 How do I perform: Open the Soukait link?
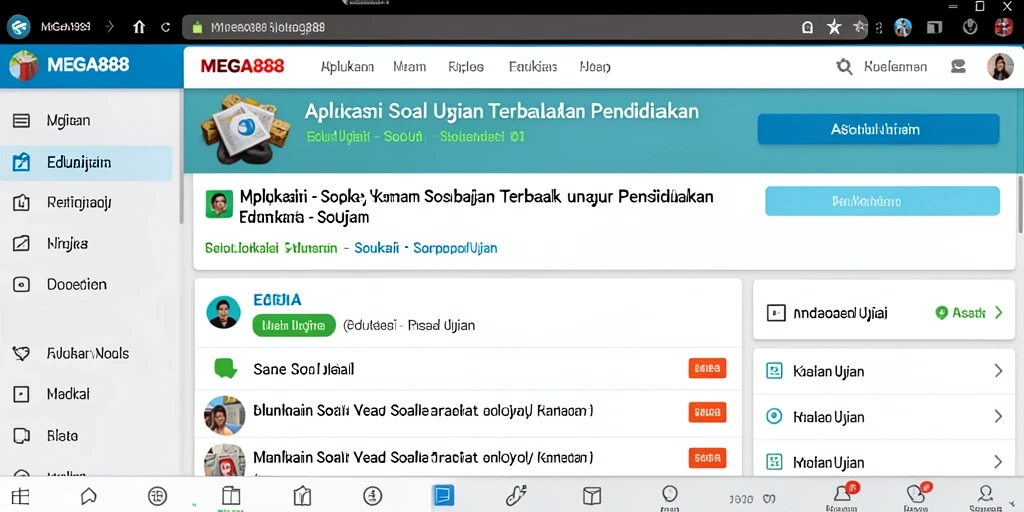pyautogui.click(x=376, y=248)
